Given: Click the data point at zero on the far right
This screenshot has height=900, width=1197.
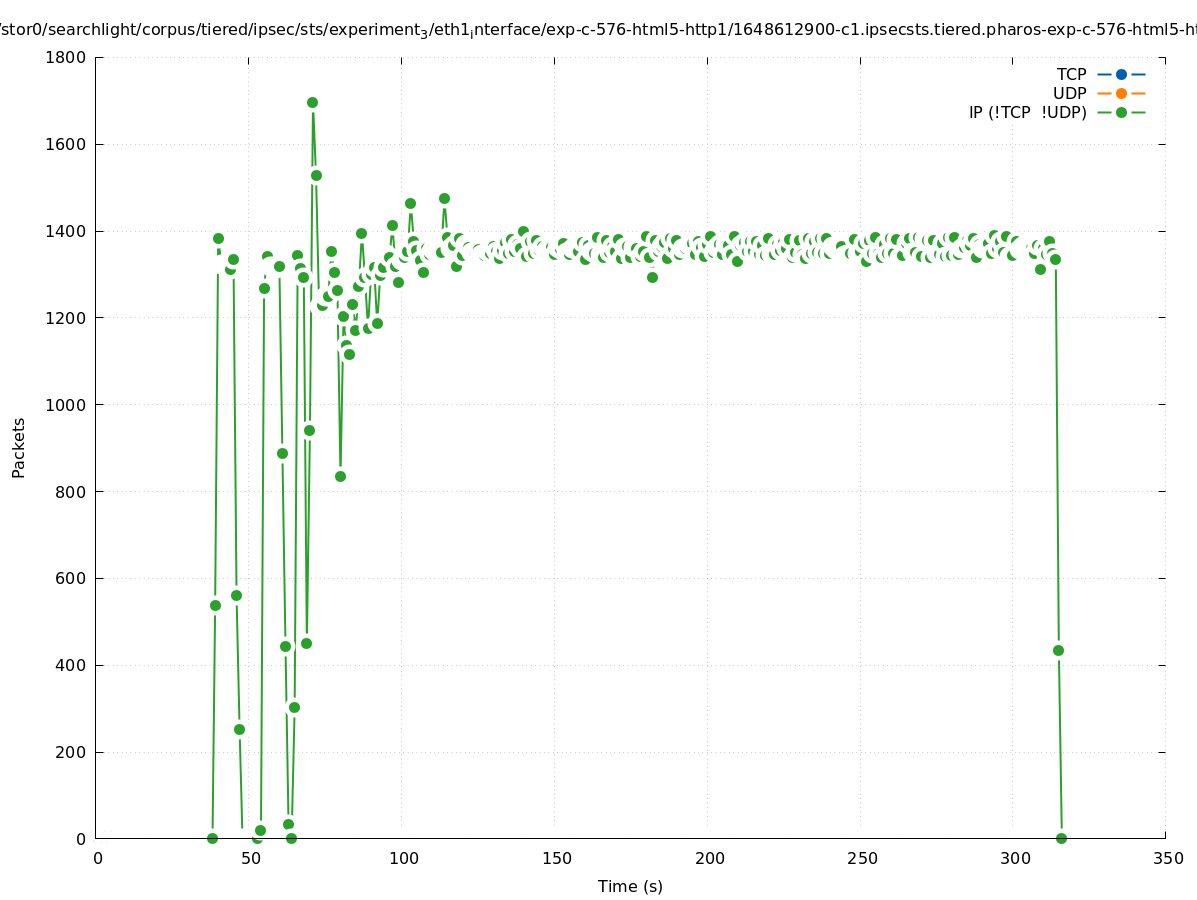Looking at the screenshot, I should coord(1061,838).
